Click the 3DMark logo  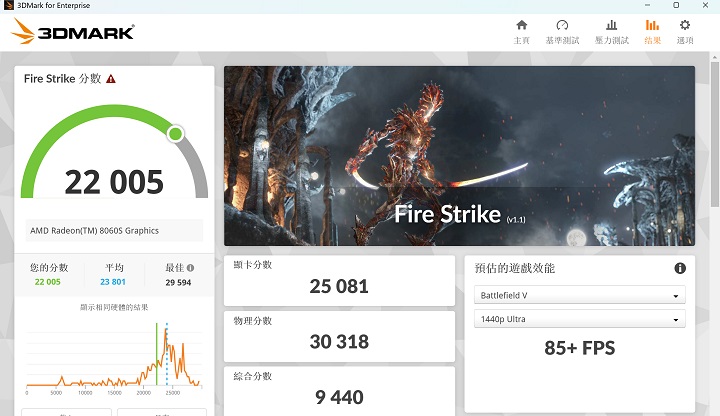tap(73, 32)
